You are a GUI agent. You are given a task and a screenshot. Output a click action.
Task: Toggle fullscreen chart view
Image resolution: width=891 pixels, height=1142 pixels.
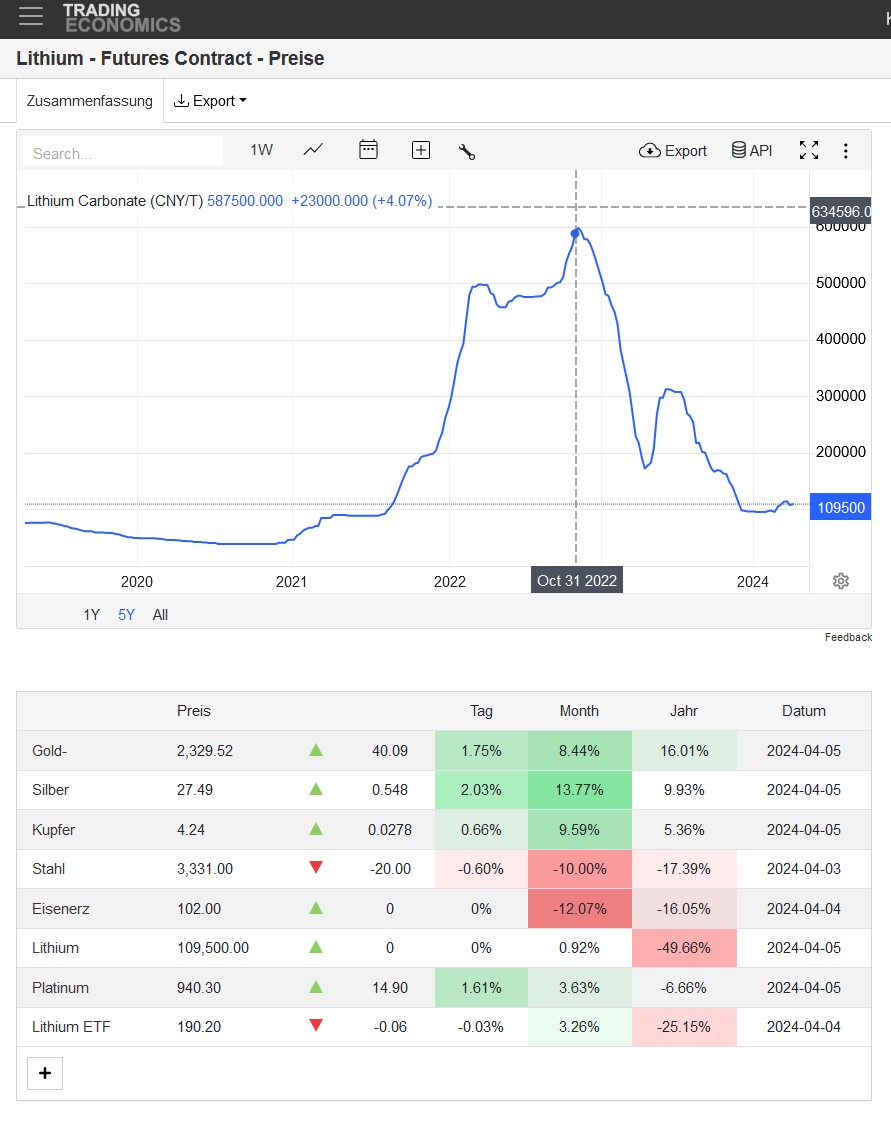[x=809, y=150]
